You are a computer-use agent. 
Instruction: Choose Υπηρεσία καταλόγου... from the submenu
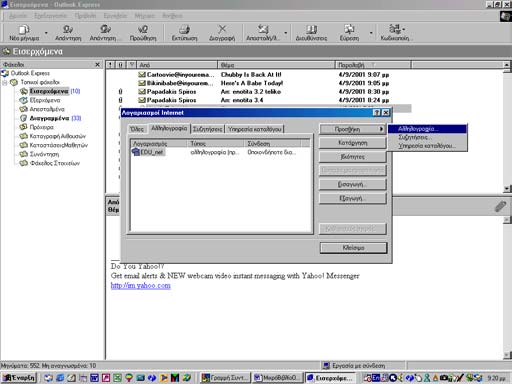(427, 146)
